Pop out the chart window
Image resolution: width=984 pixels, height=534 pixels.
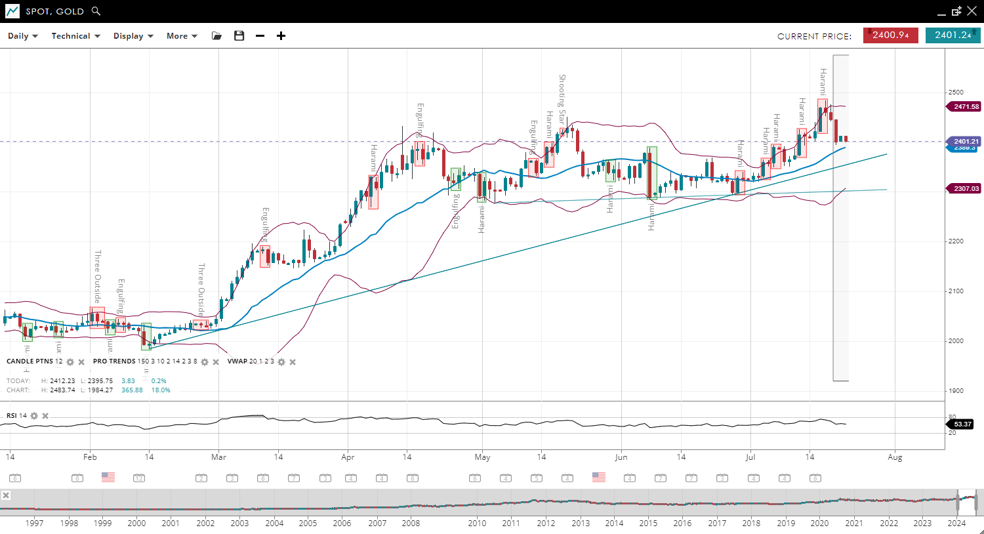(956, 11)
